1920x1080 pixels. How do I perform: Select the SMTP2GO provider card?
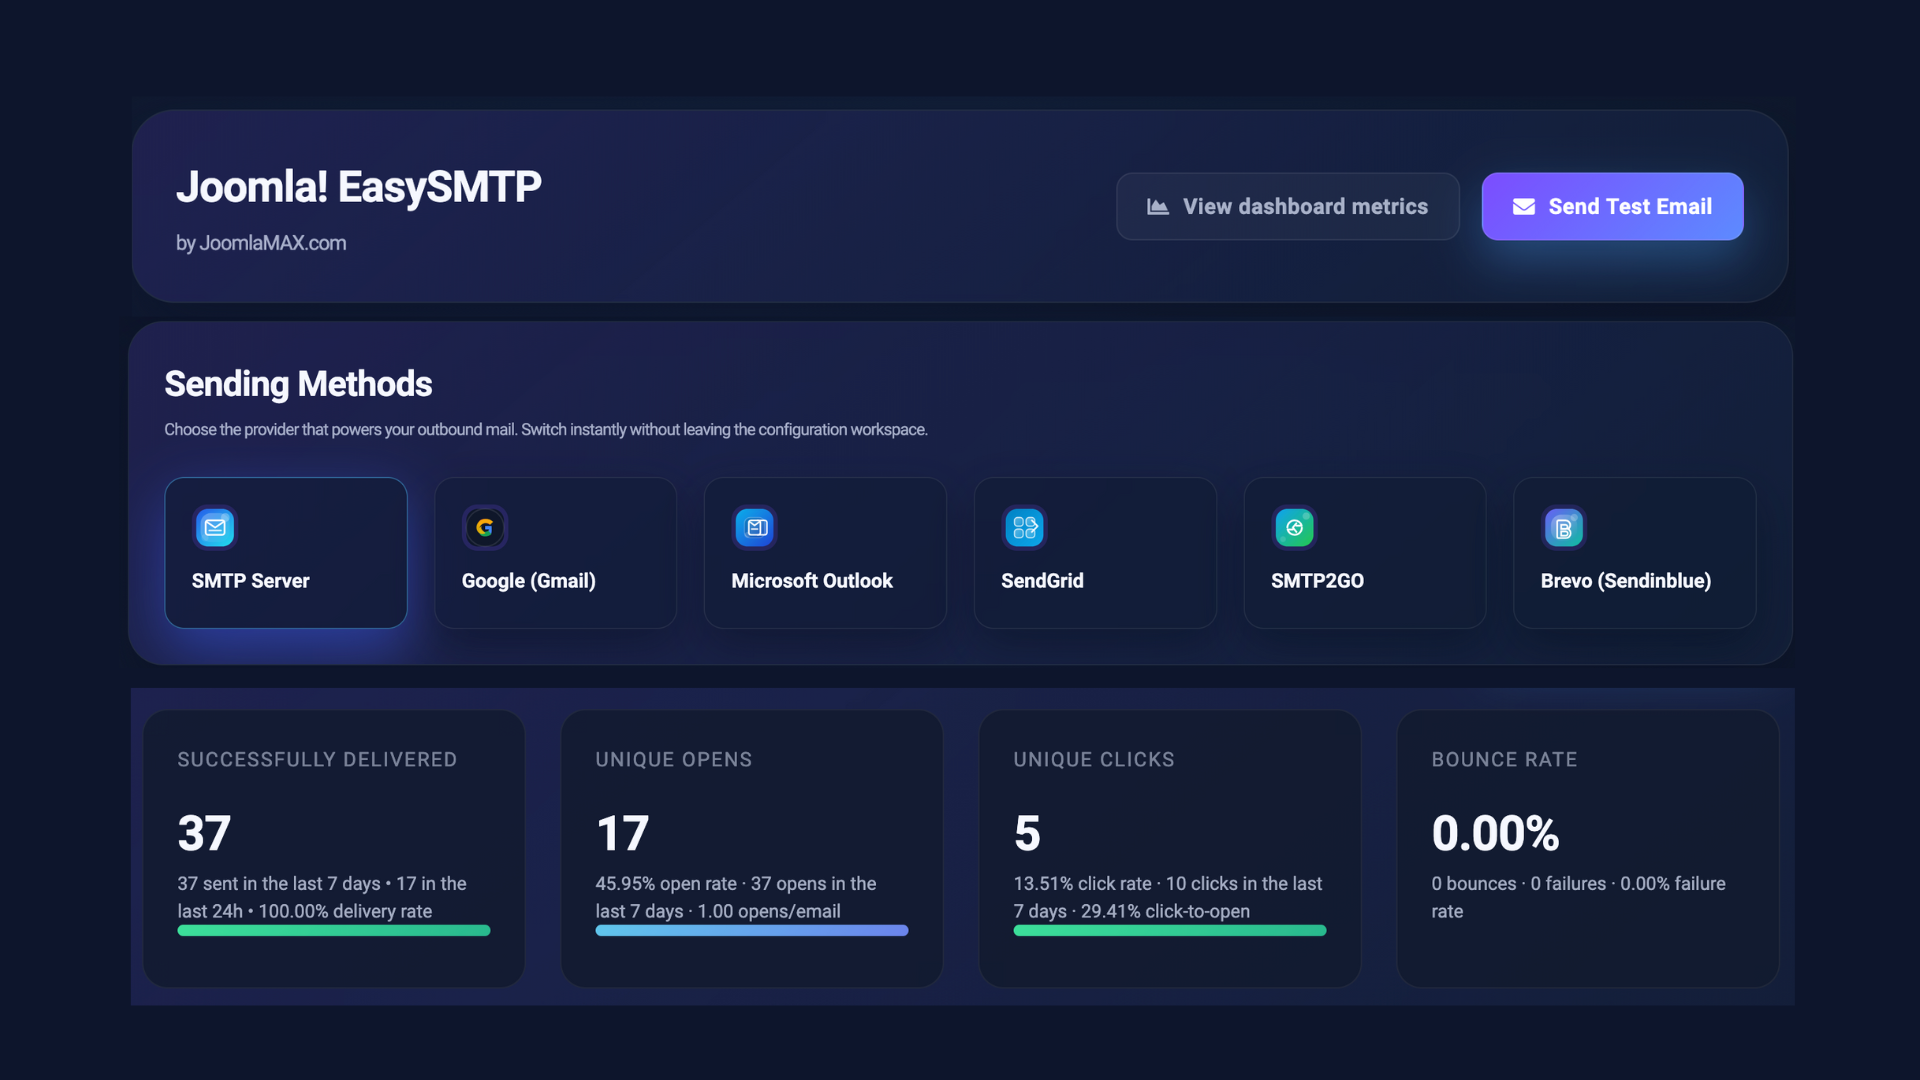1364,552
